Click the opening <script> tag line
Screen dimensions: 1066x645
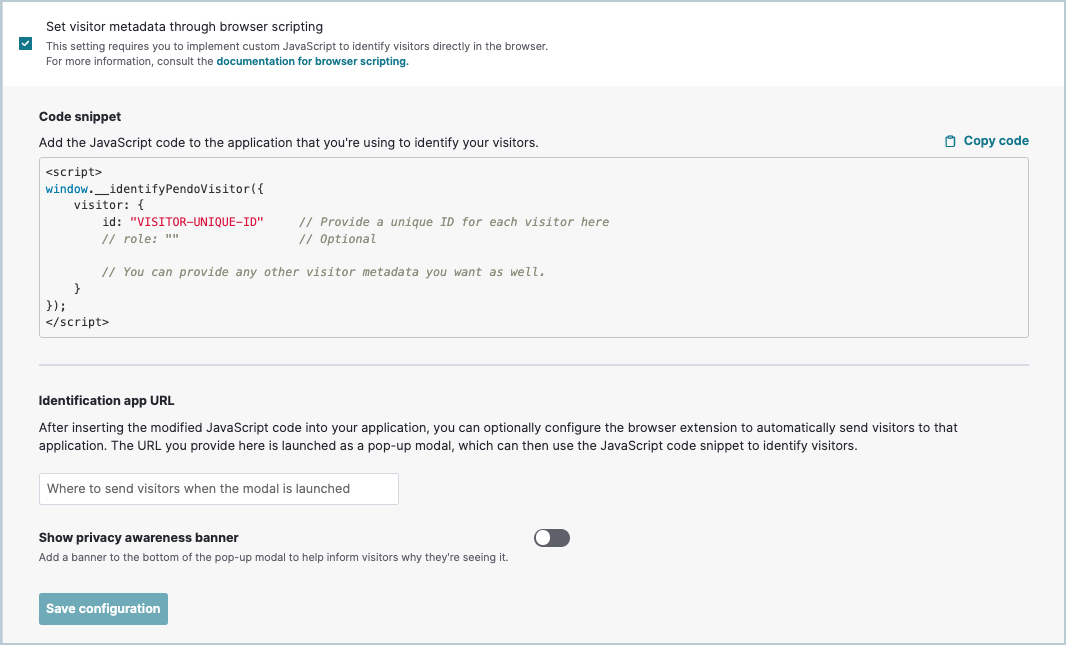(x=74, y=172)
